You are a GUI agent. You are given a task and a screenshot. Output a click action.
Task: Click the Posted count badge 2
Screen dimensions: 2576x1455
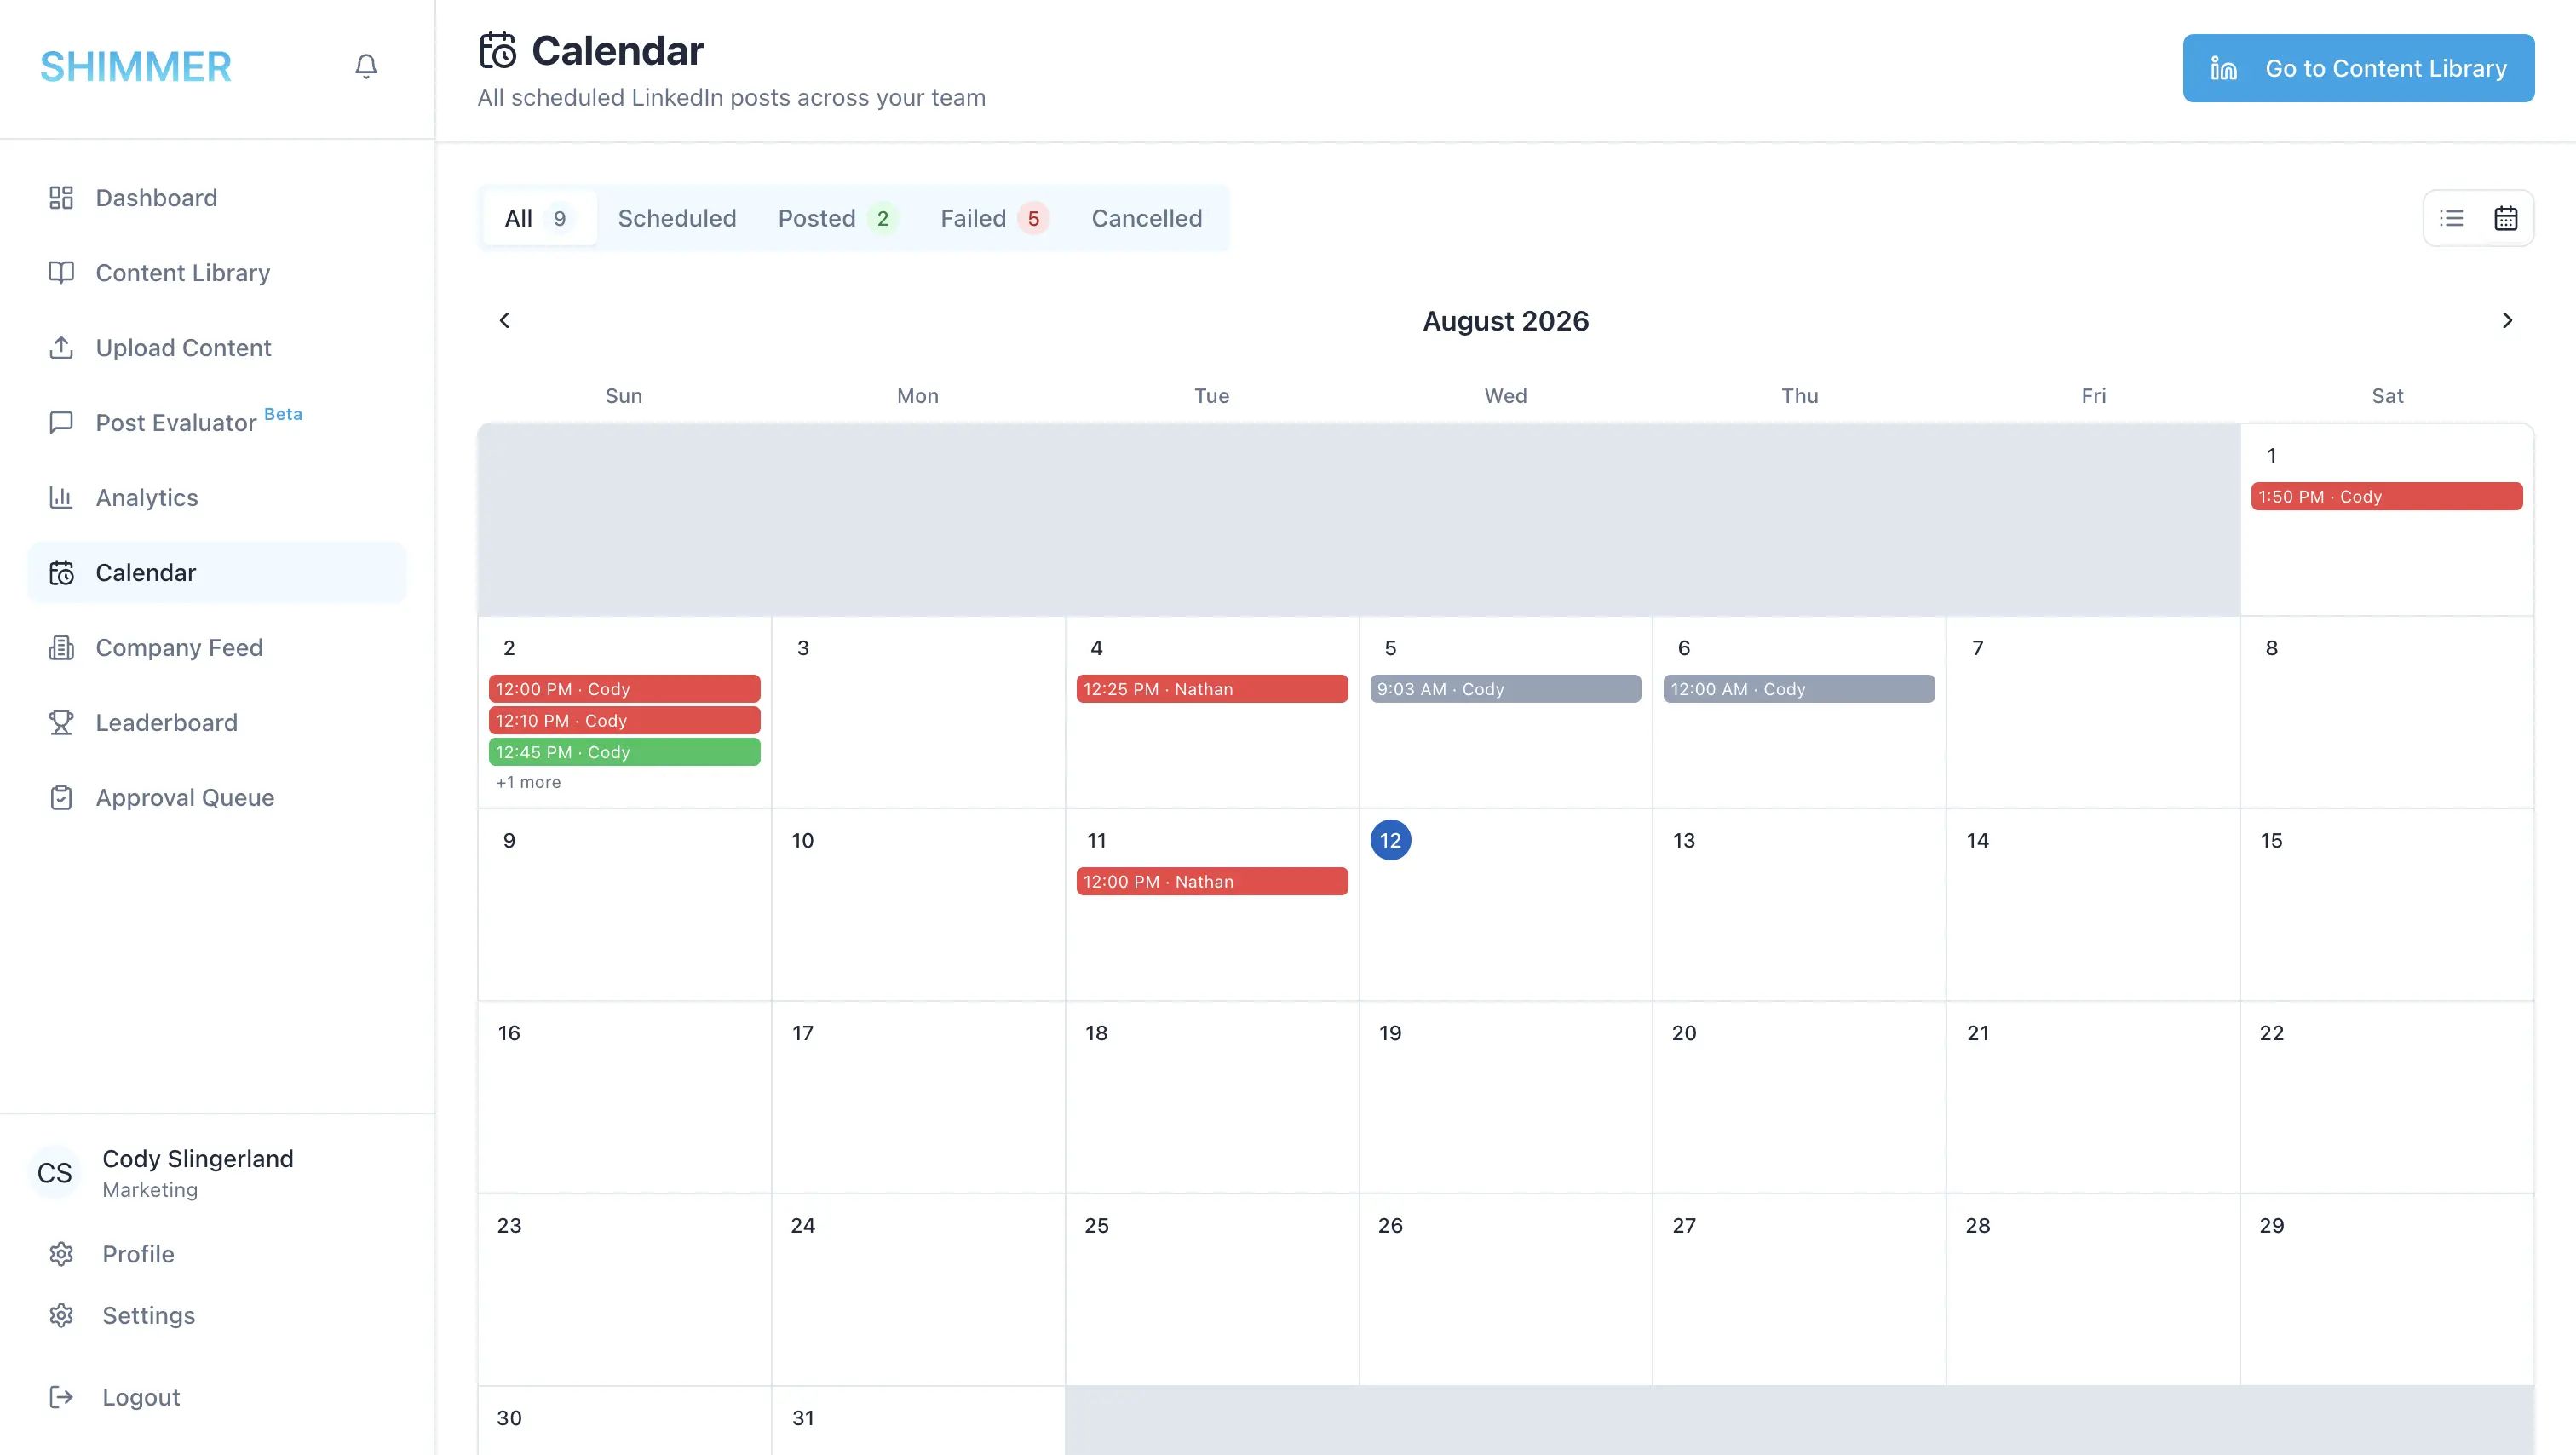point(883,218)
